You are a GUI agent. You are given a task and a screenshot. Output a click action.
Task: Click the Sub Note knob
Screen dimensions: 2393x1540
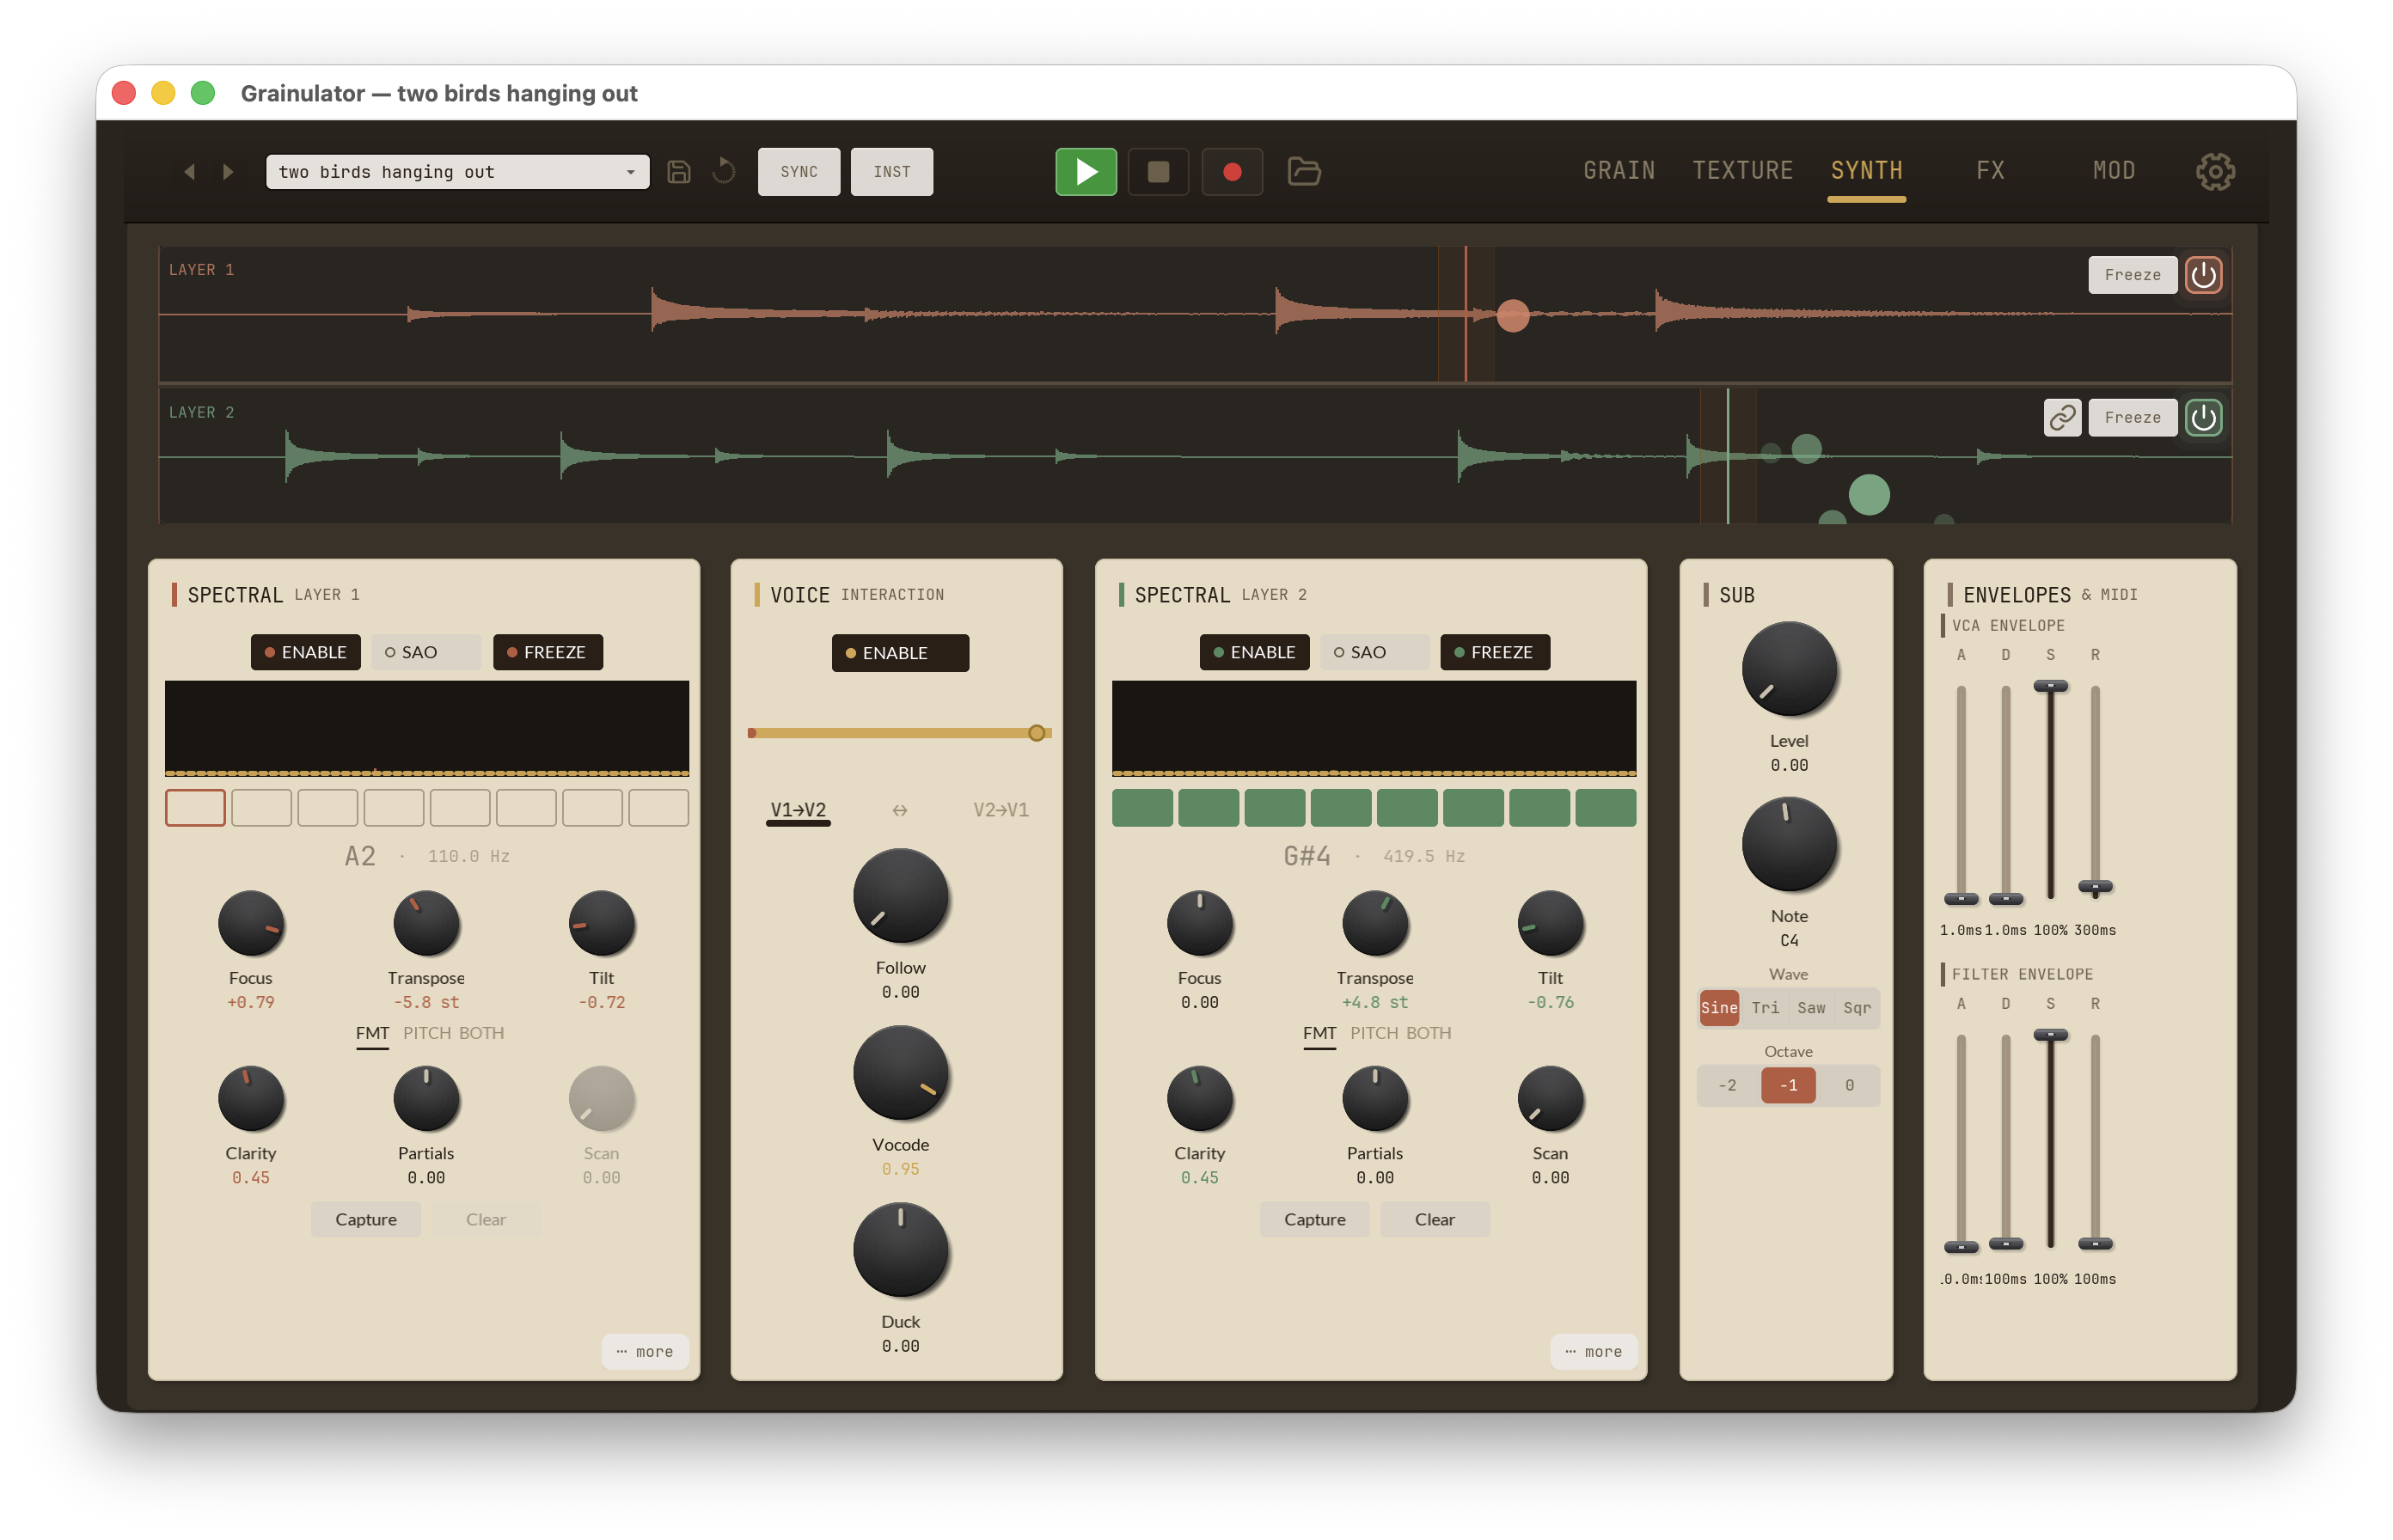click(x=1789, y=844)
